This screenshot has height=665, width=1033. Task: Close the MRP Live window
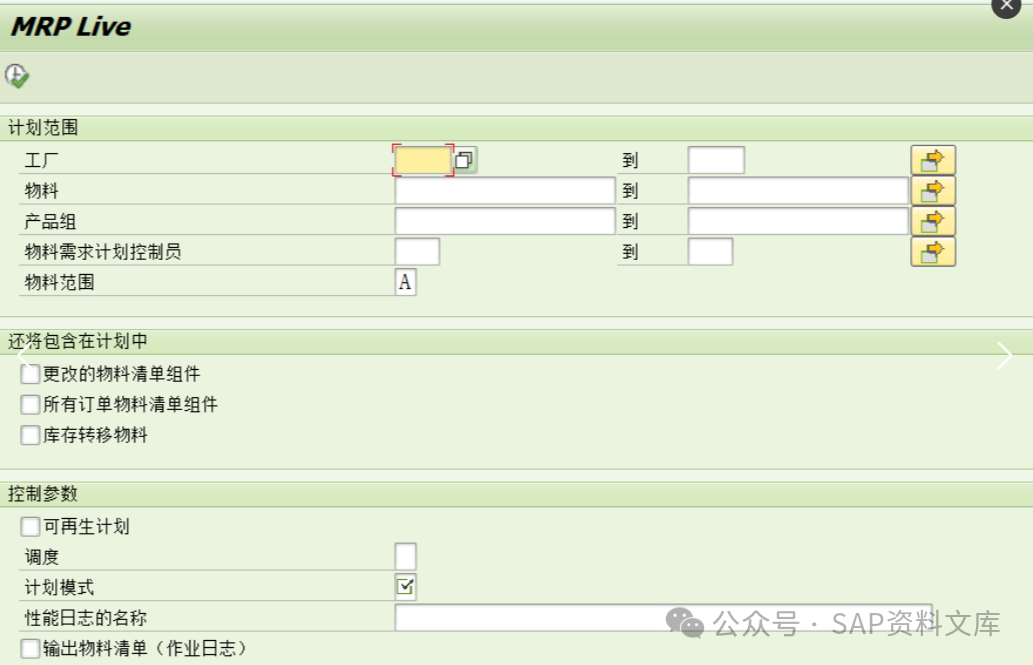click(x=1005, y=7)
